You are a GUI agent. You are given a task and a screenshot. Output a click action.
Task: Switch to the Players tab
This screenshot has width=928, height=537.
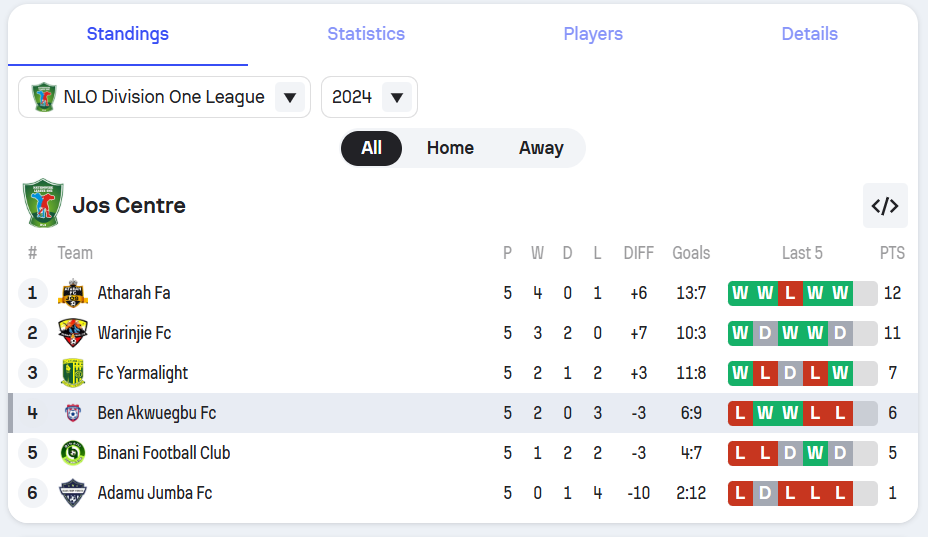pyautogui.click(x=593, y=34)
